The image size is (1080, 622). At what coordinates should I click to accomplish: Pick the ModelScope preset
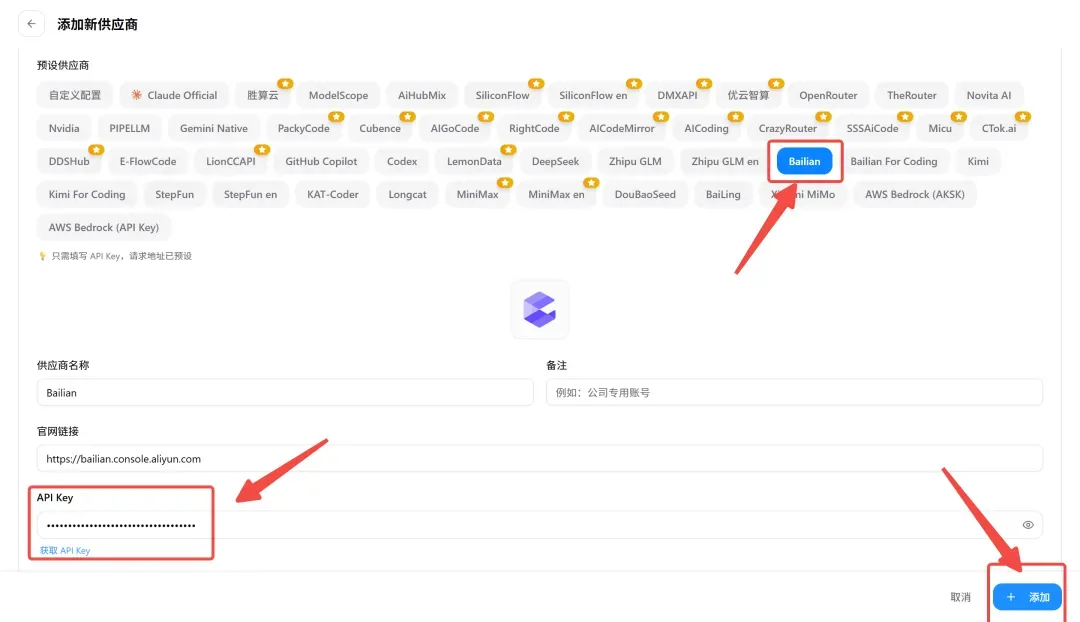coord(338,95)
